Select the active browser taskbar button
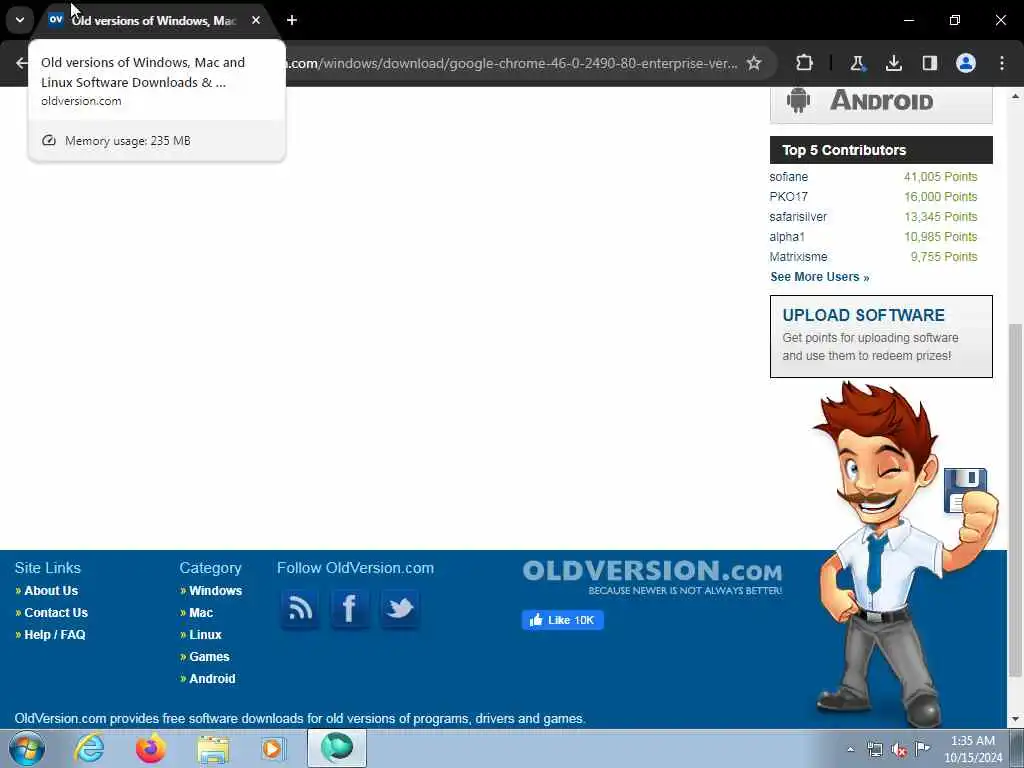This screenshot has height=768, width=1024. pyautogui.click(x=337, y=748)
